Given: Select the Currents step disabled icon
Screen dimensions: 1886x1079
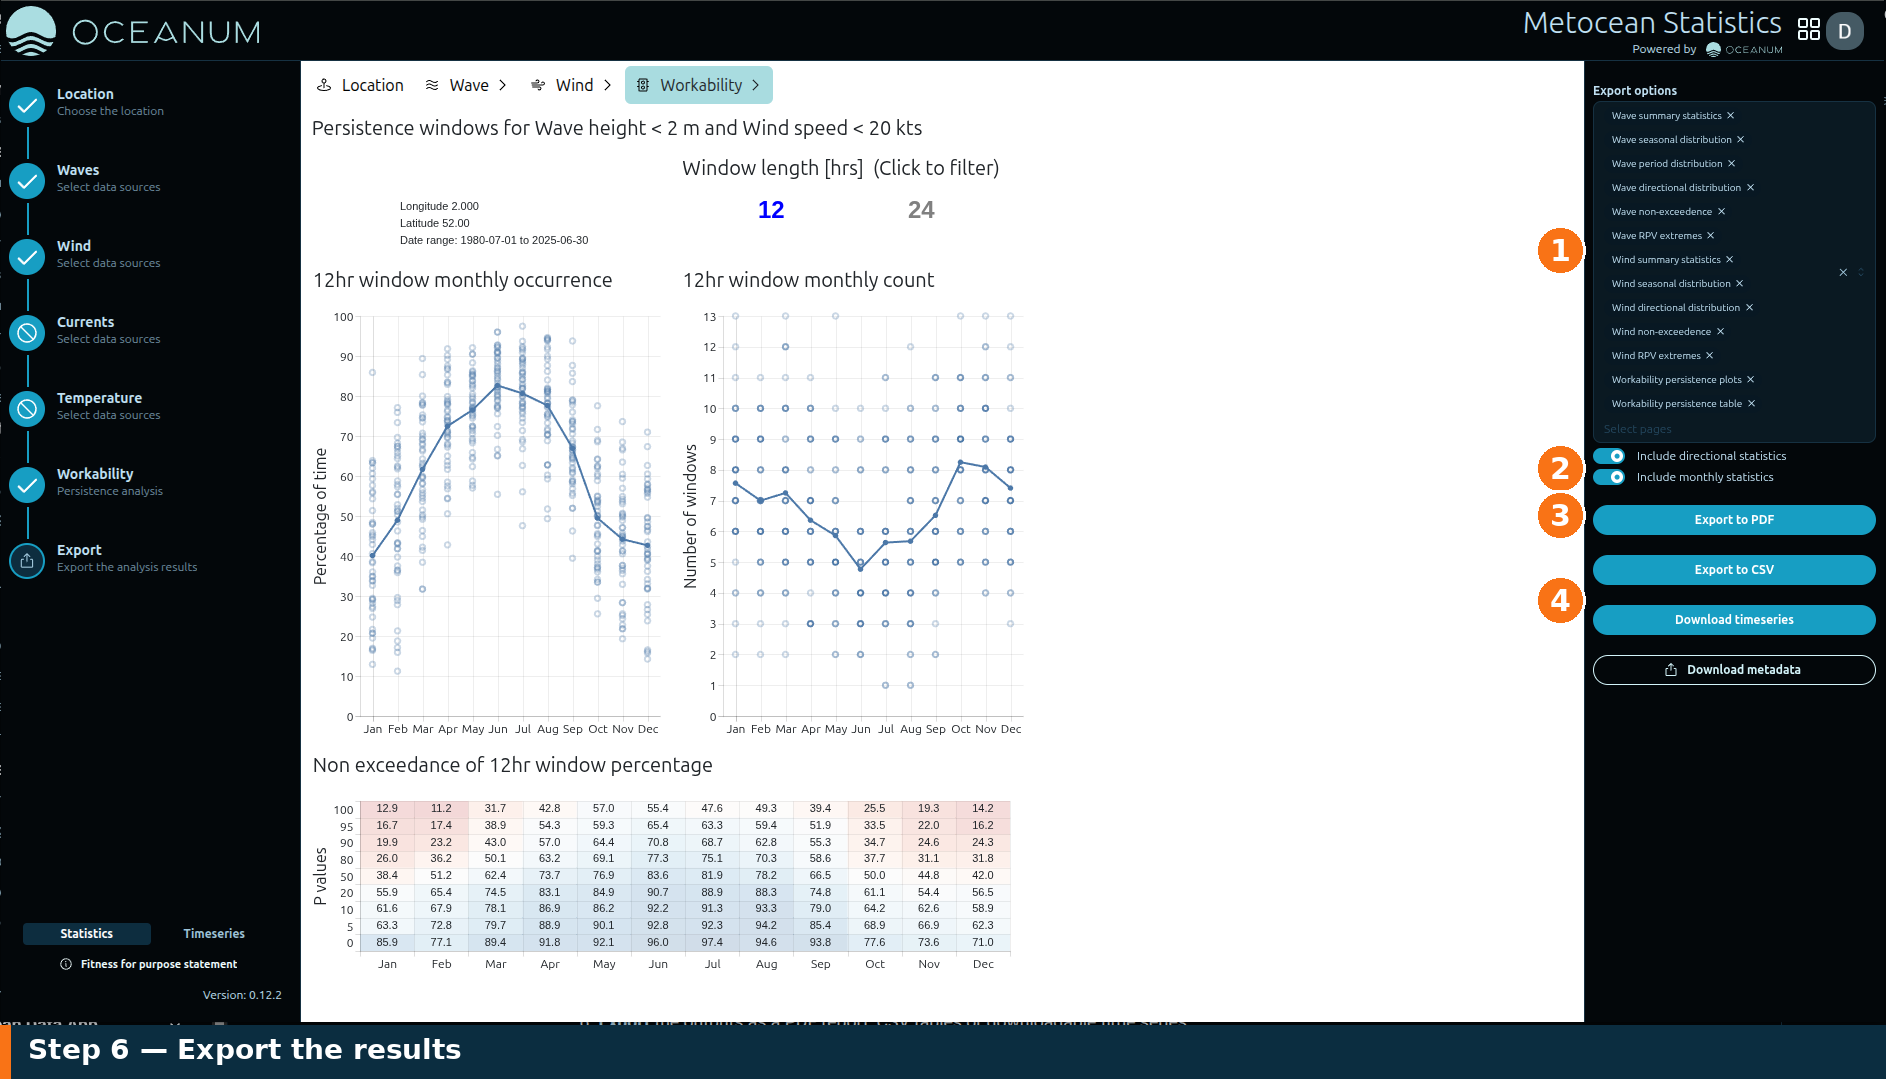Looking at the screenshot, I should tap(27, 332).
